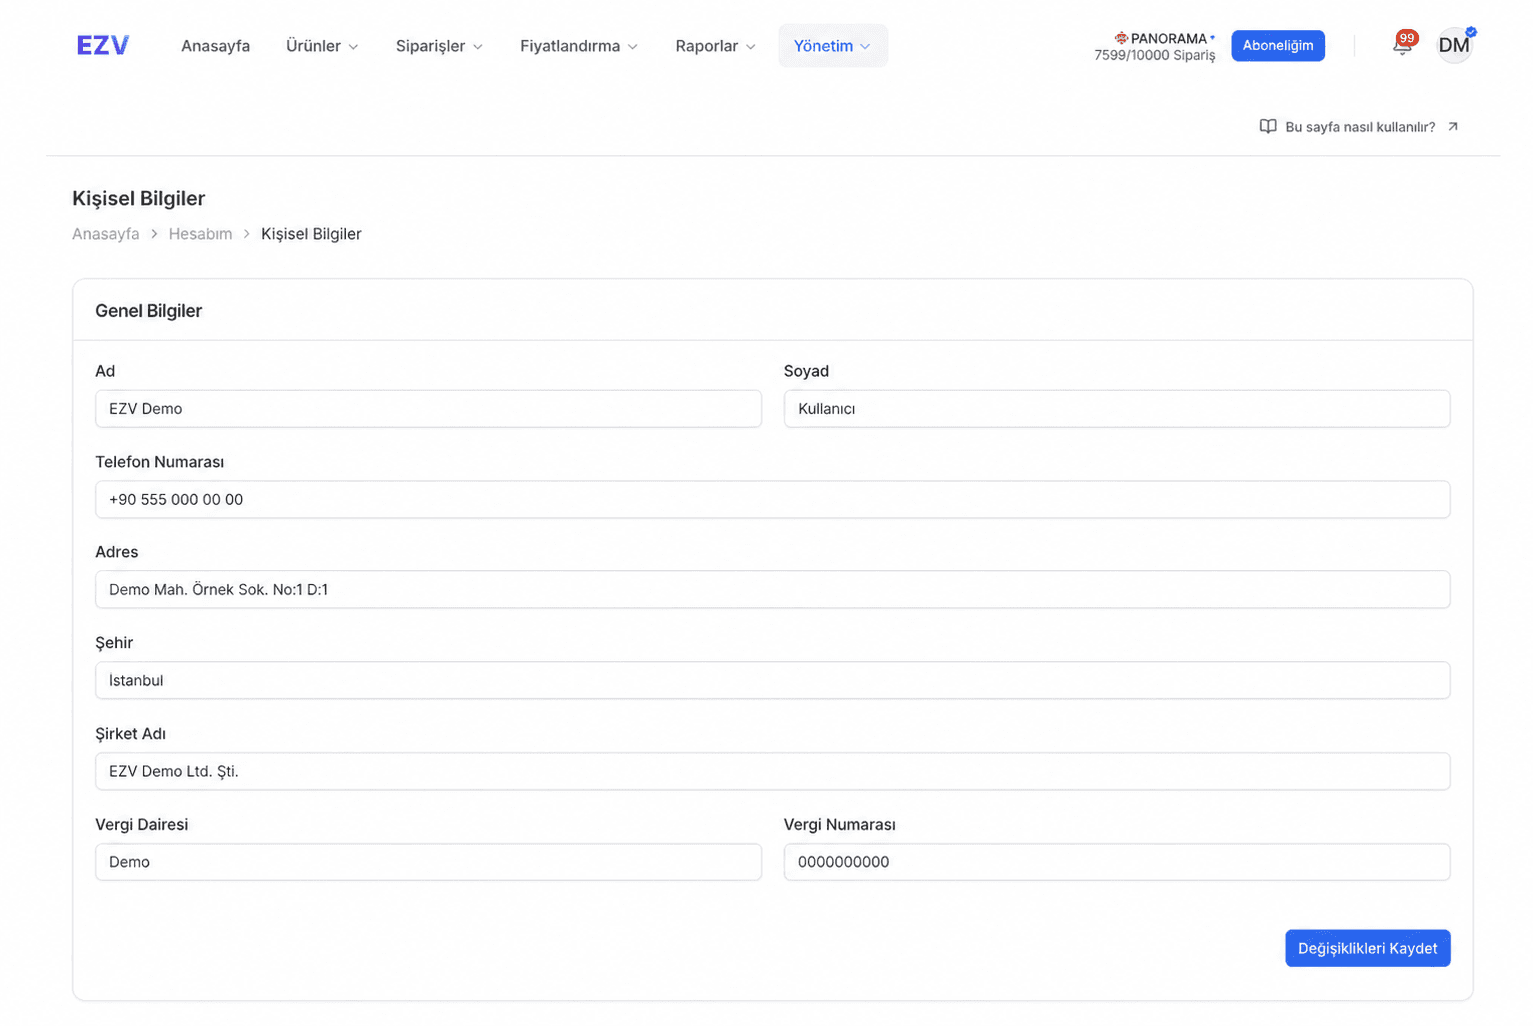Click the Şirket Adı input field
Image resolution: width=1533 pixels, height=1026 pixels.
click(772, 771)
